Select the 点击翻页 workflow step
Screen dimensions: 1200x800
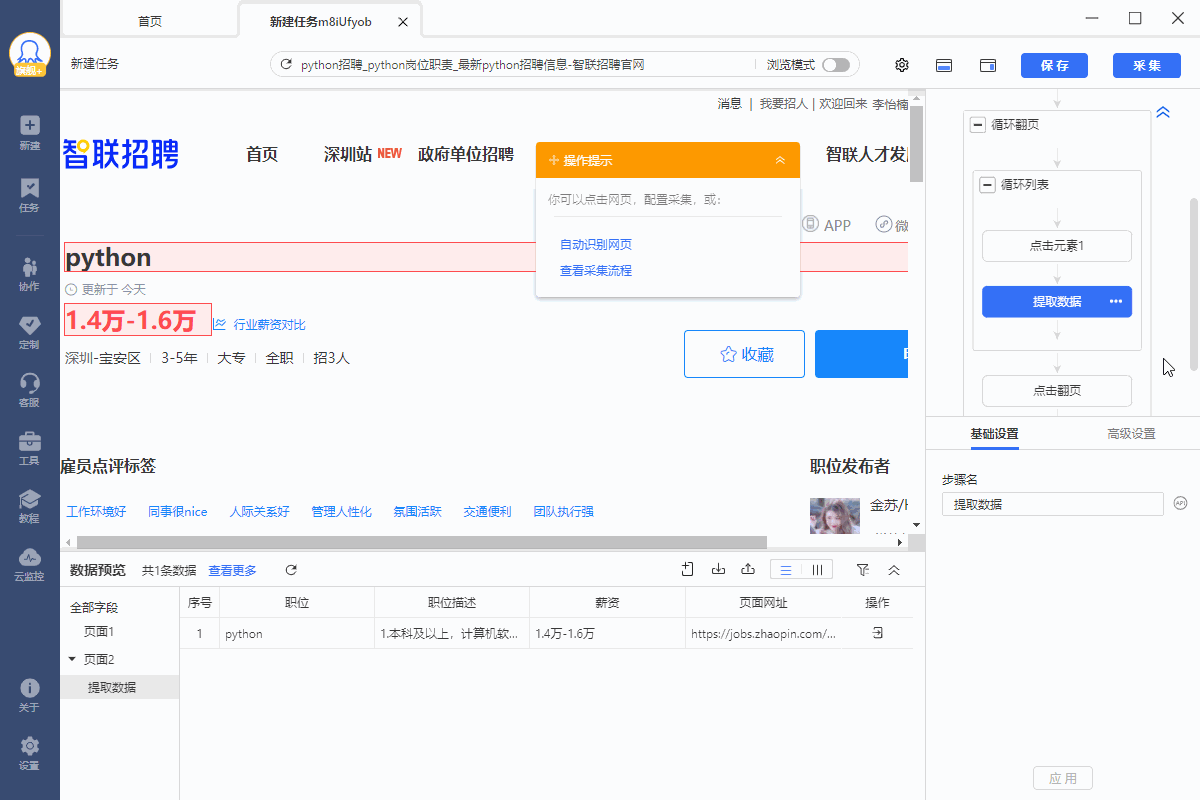pos(1057,391)
